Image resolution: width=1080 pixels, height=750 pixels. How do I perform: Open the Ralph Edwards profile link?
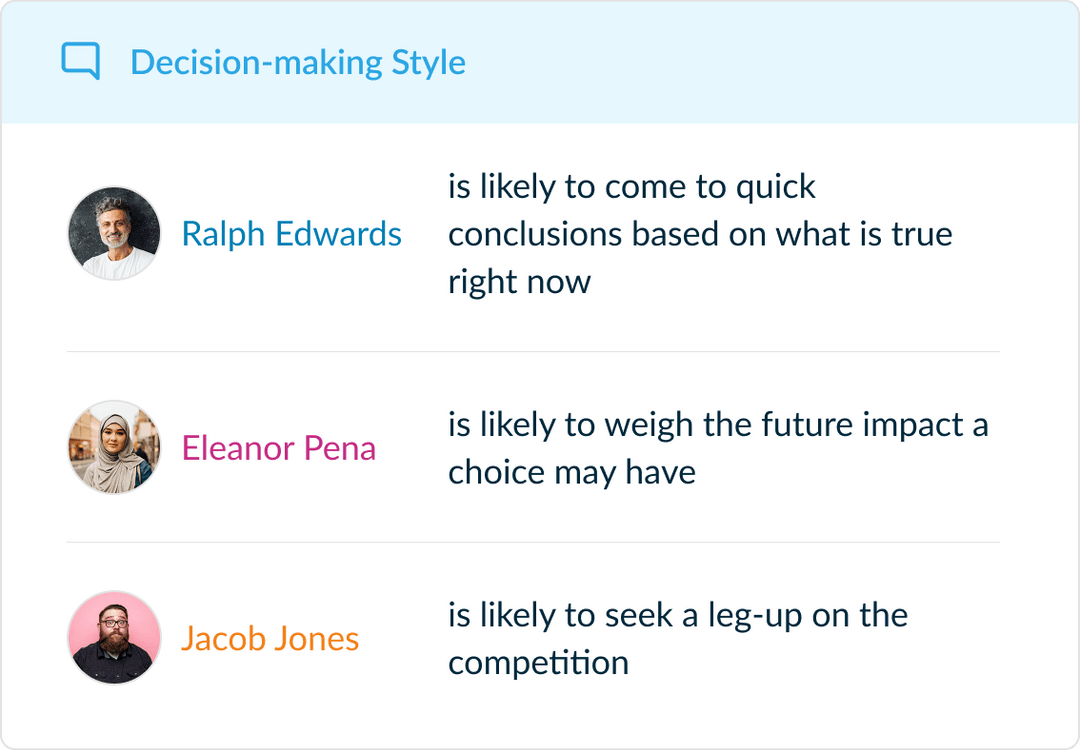[292, 233]
